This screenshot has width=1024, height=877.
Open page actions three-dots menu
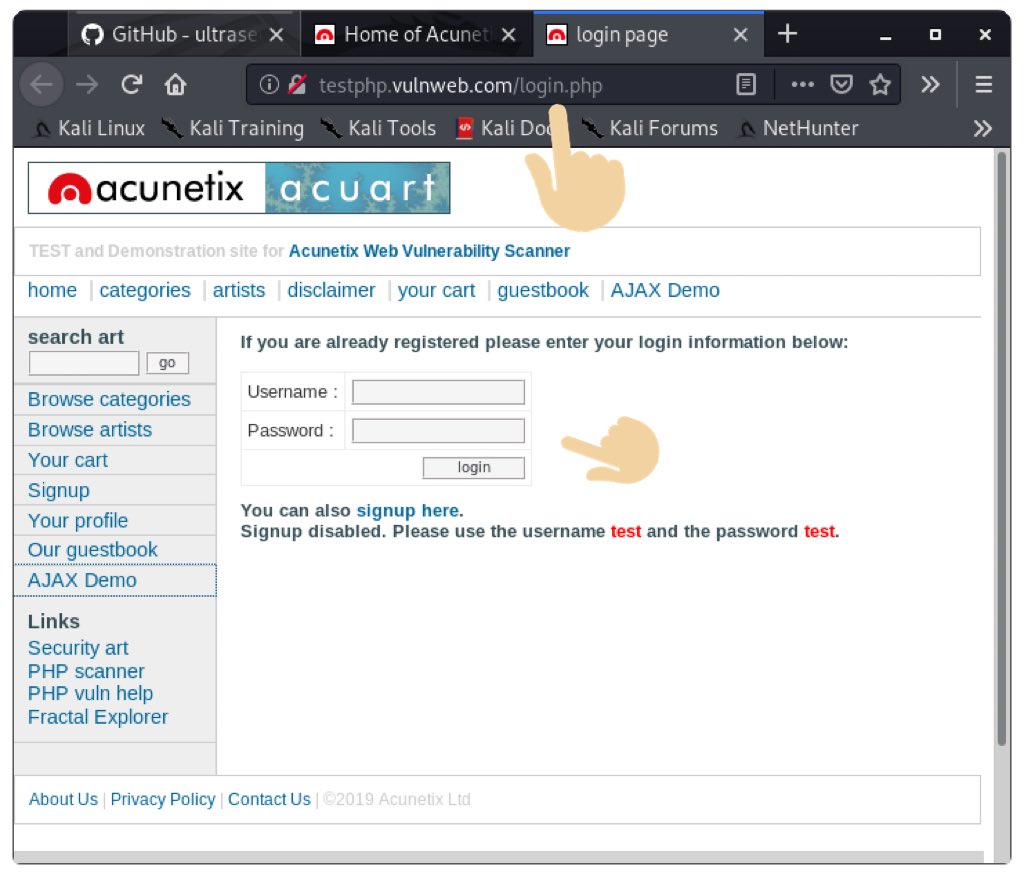(803, 84)
